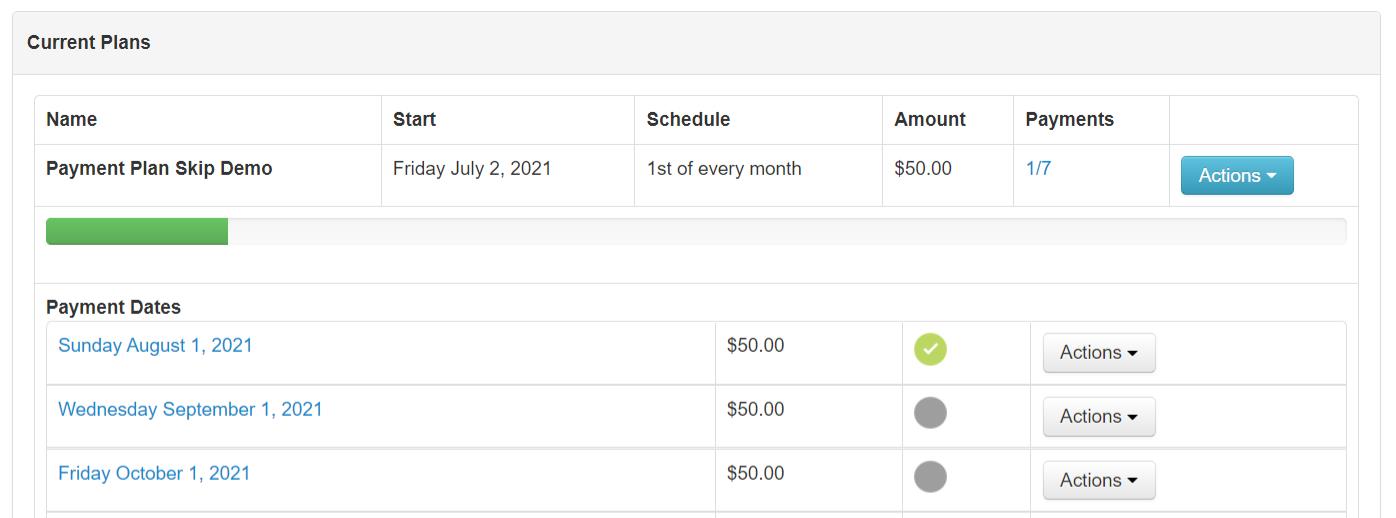
Task: Select the Payment Plan Skip Demo name
Action: pyautogui.click(x=159, y=168)
